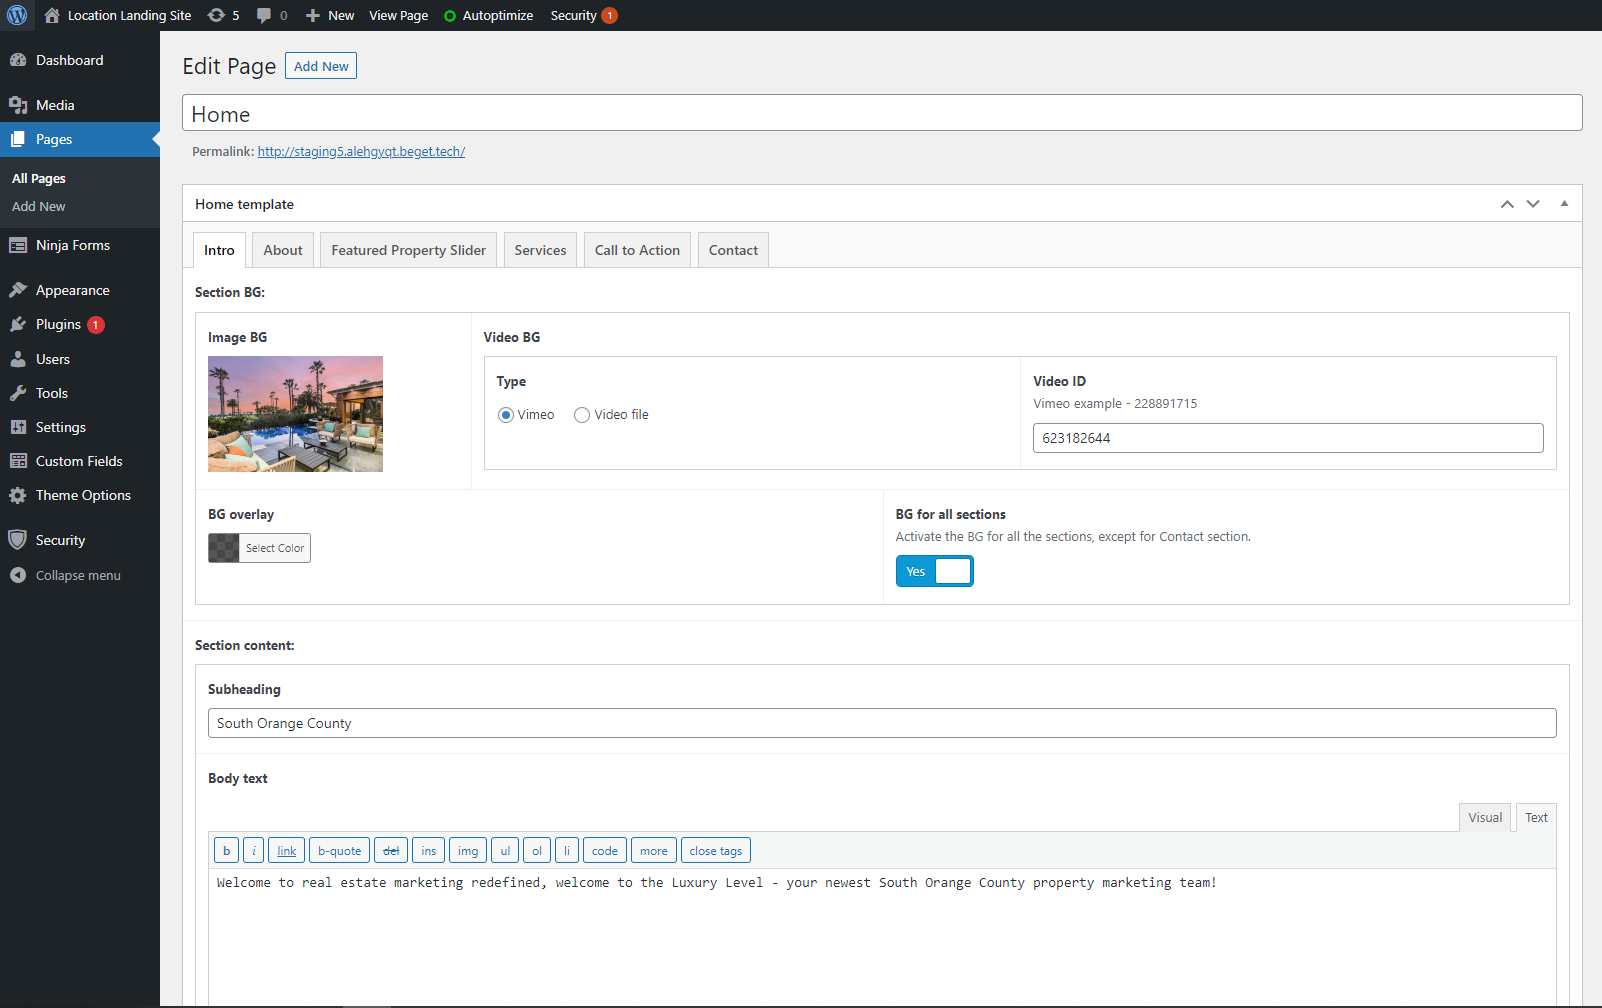This screenshot has height=1008, width=1602.
Task: Click the link quicktag button
Action: [286, 851]
